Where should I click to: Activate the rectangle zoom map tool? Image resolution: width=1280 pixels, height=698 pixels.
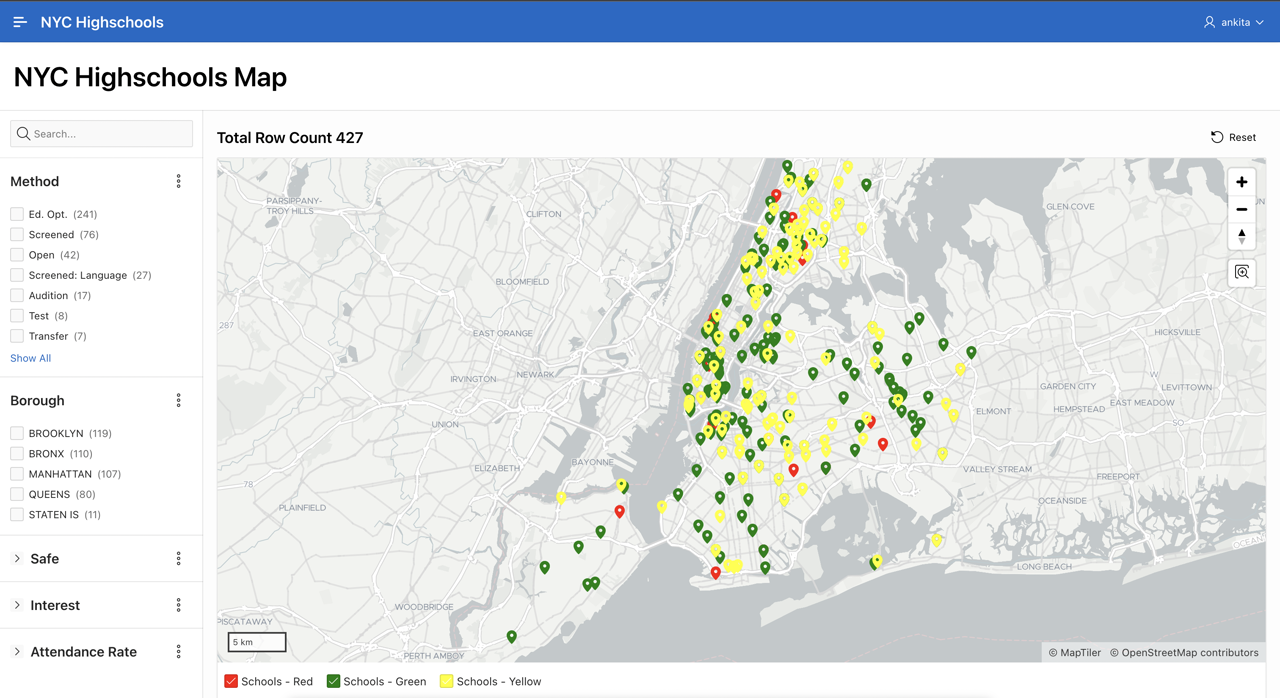tap(1241, 273)
